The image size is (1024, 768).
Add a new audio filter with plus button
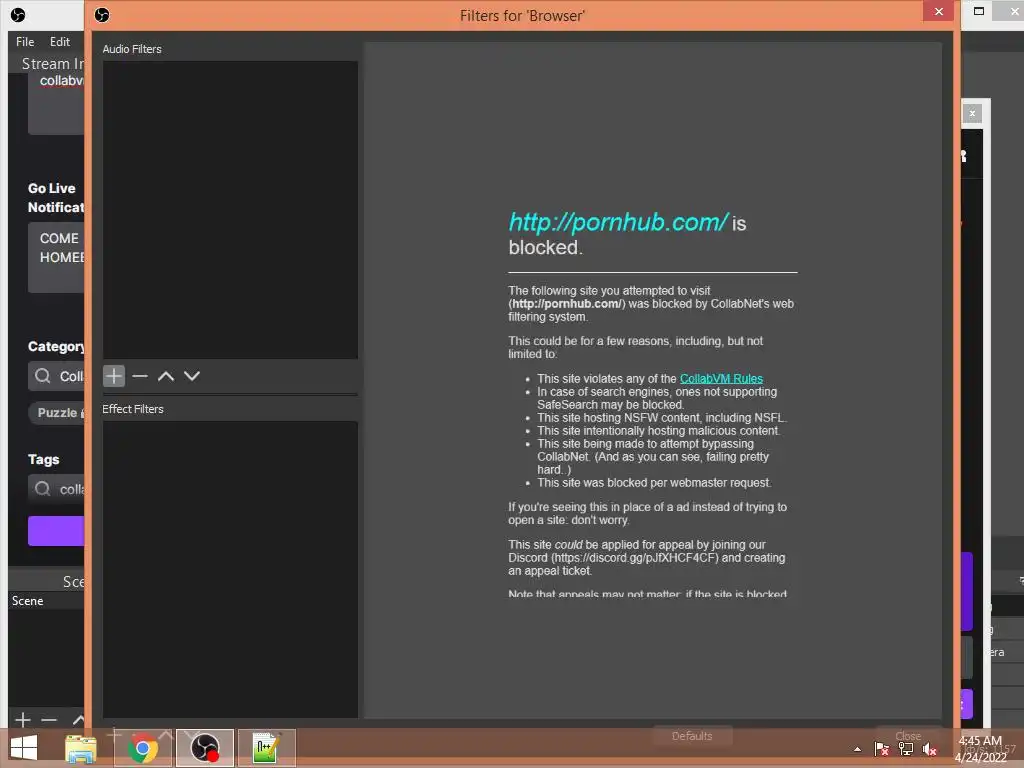[x=114, y=376]
